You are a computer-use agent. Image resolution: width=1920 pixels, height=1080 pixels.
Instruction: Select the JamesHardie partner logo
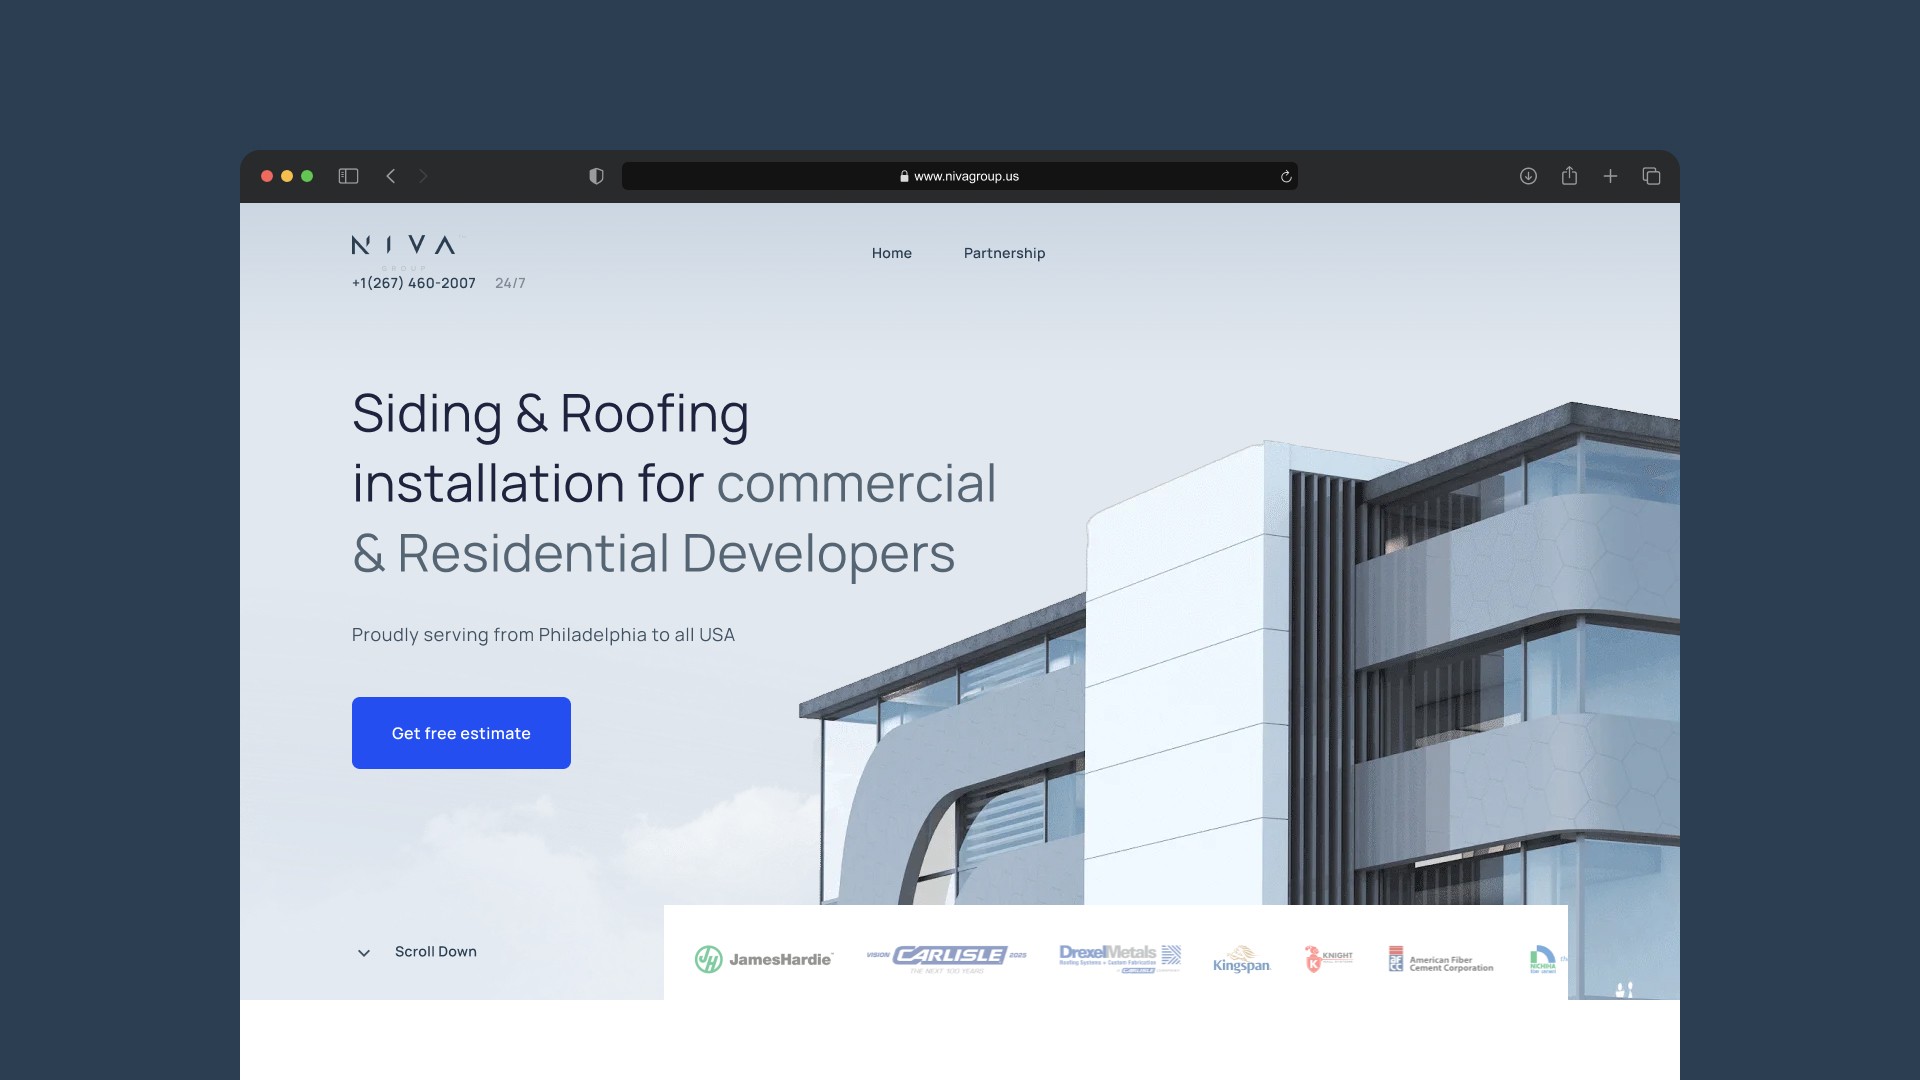point(764,959)
